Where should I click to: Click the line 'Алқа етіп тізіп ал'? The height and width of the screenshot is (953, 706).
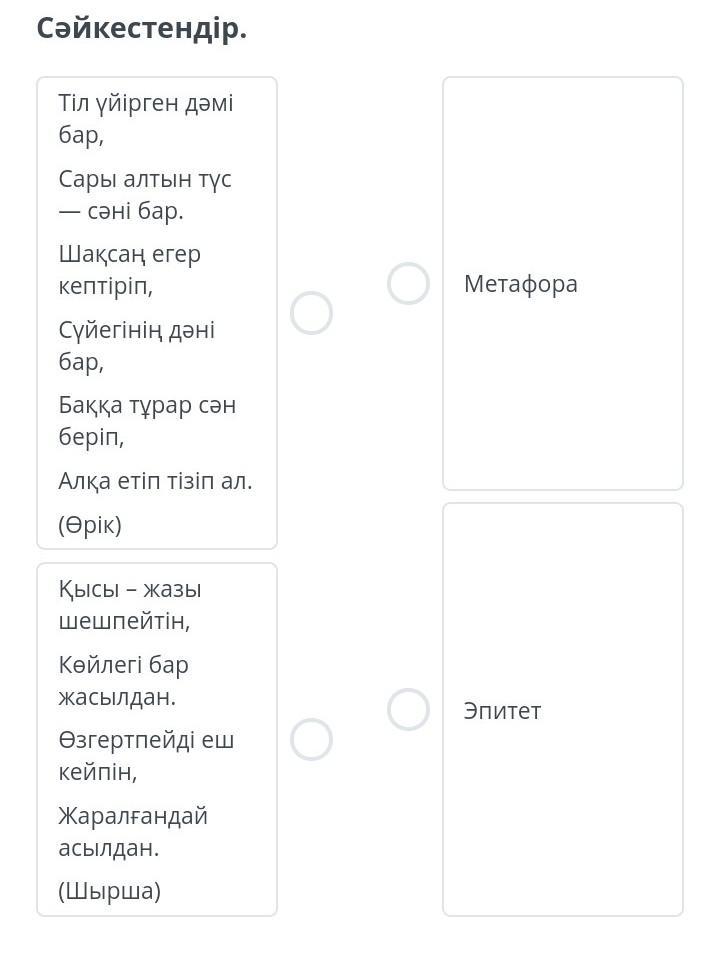(155, 481)
